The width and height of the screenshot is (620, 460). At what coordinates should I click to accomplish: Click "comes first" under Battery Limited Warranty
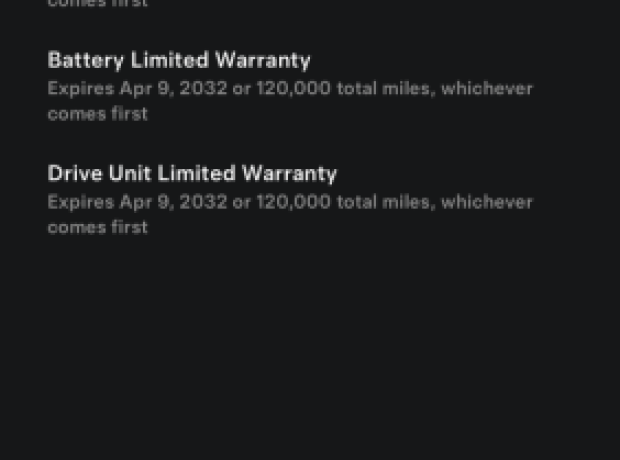click(x=97, y=114)
